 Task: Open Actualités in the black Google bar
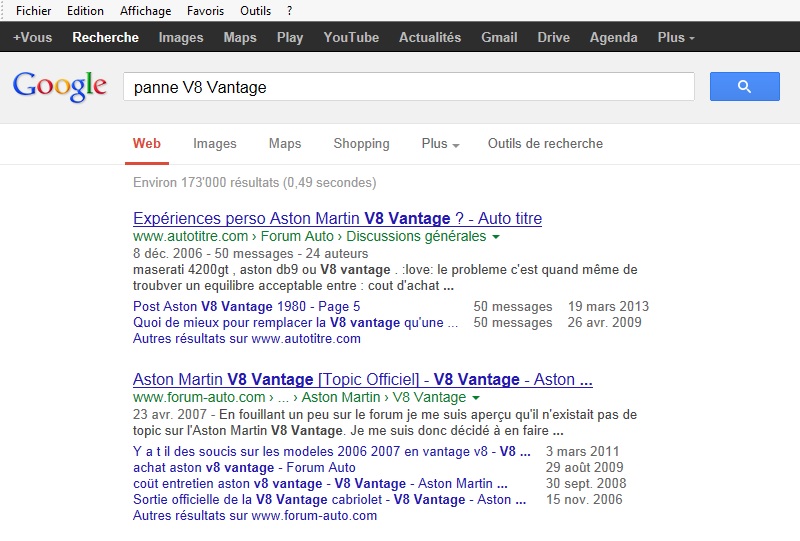click(430, 37)
